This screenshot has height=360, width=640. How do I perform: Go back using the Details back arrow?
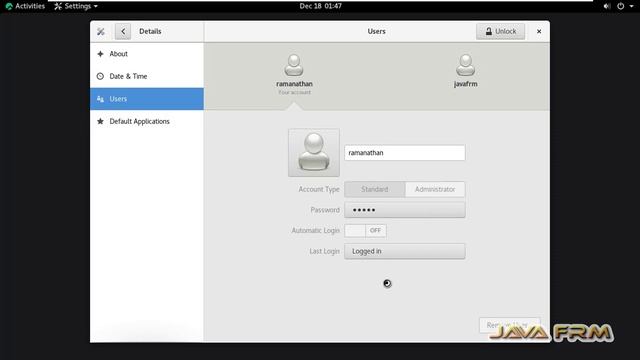tap(123, 31)
